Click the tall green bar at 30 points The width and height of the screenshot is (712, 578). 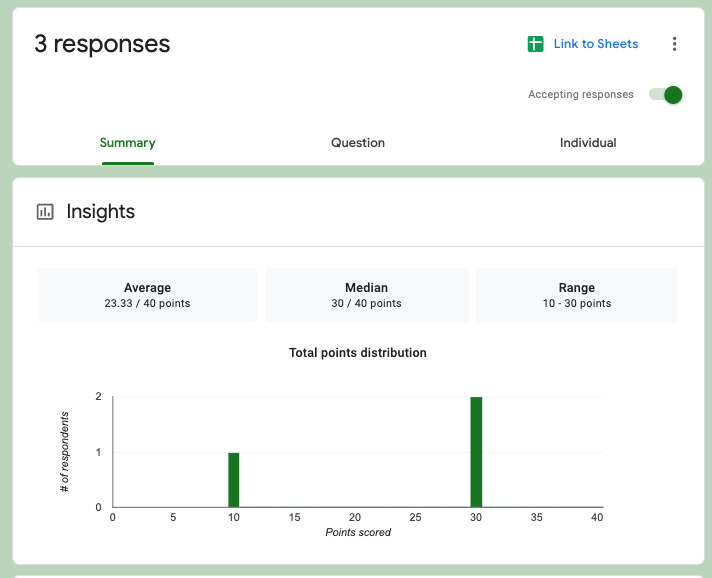476,452
